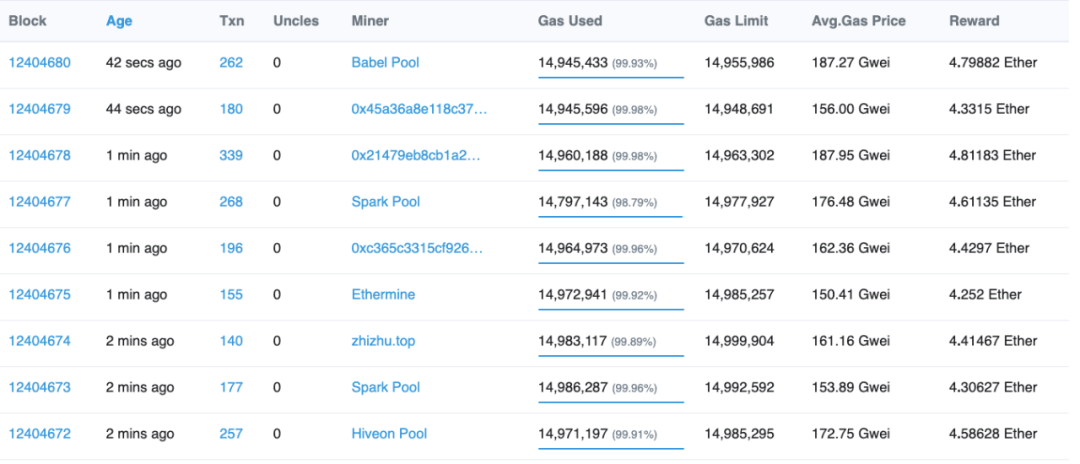Open 257 transactions for block 12404672

231,434
